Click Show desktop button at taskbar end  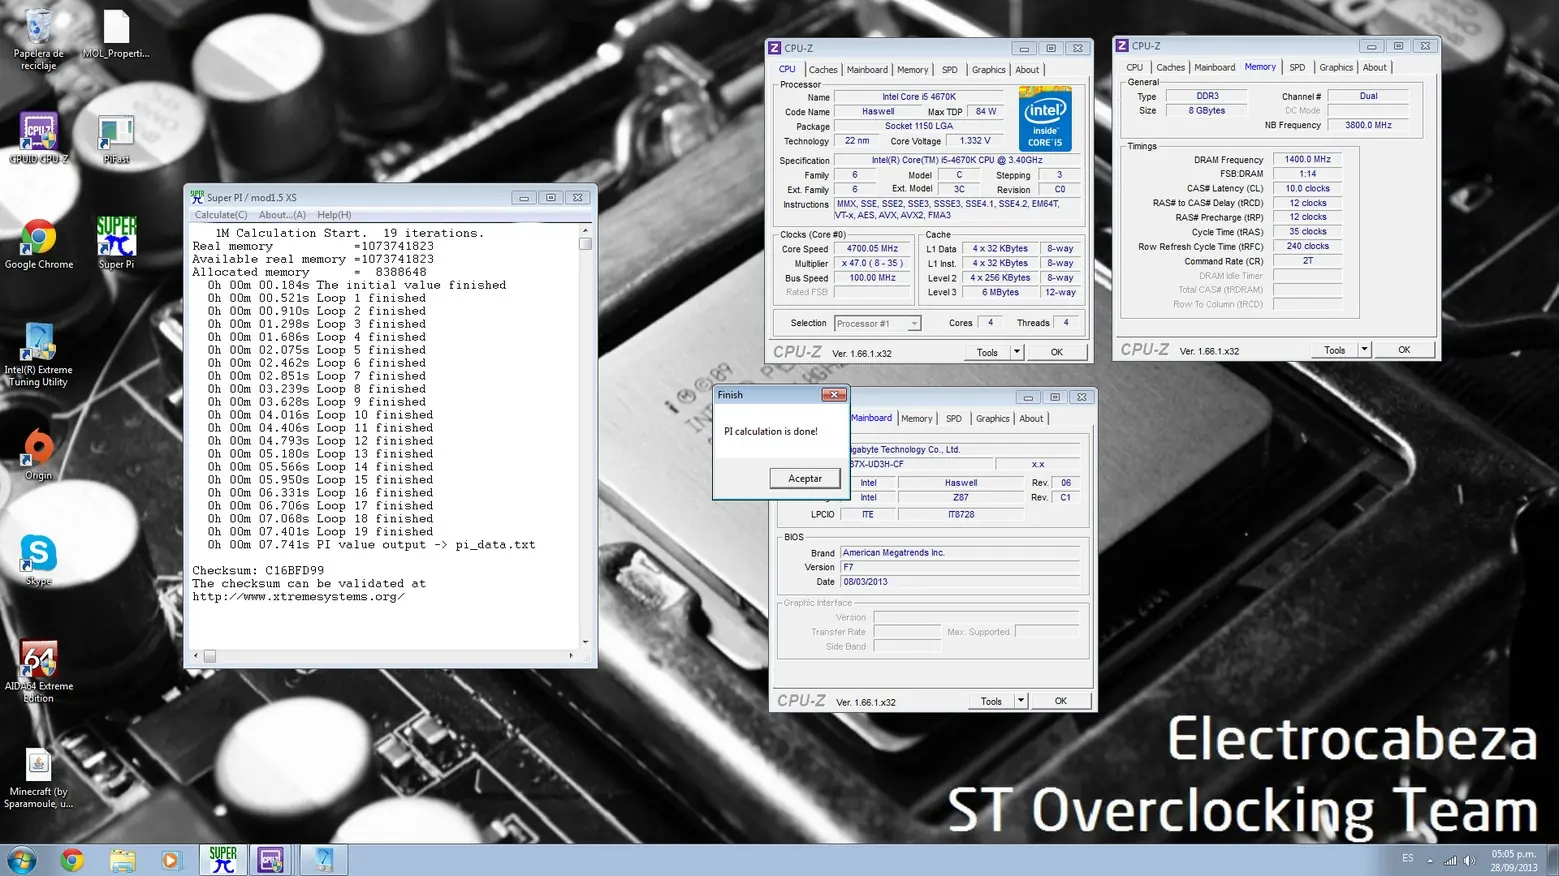pyautogui.click(x=1552, y=860)
